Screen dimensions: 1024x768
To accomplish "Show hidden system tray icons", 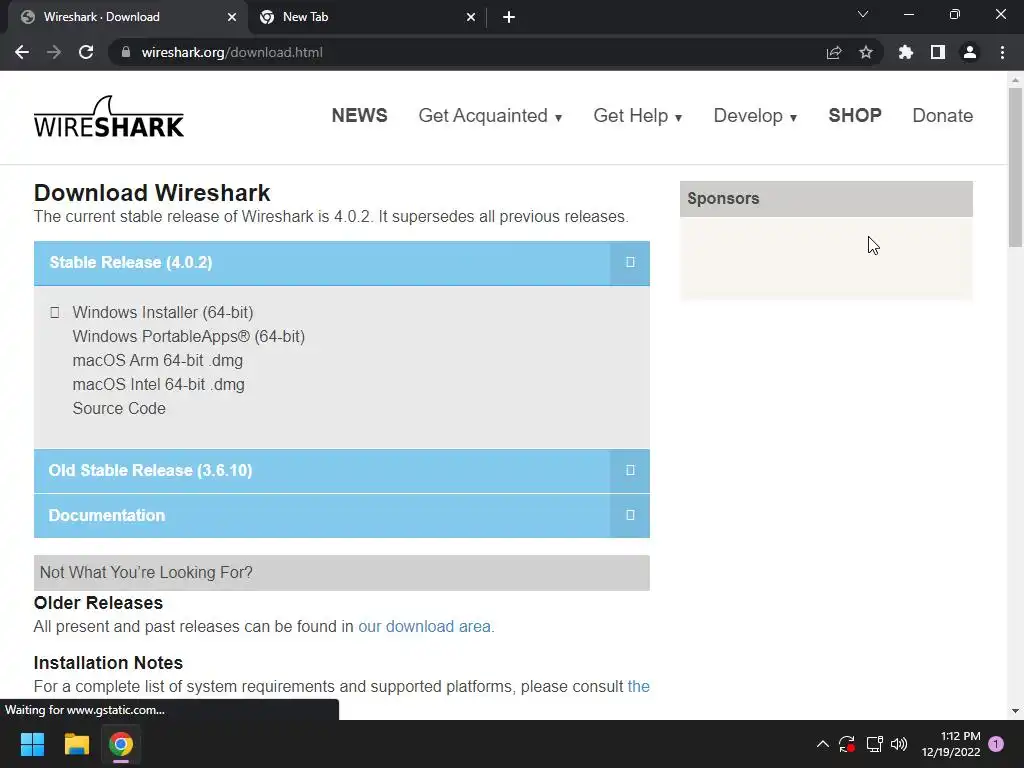I will pos(823,744).
